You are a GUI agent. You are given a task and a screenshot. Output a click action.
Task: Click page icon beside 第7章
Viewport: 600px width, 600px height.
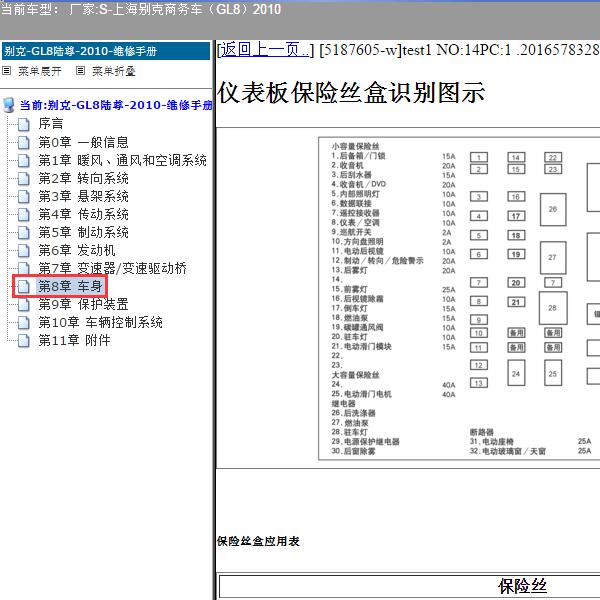[x=24, y=268]
